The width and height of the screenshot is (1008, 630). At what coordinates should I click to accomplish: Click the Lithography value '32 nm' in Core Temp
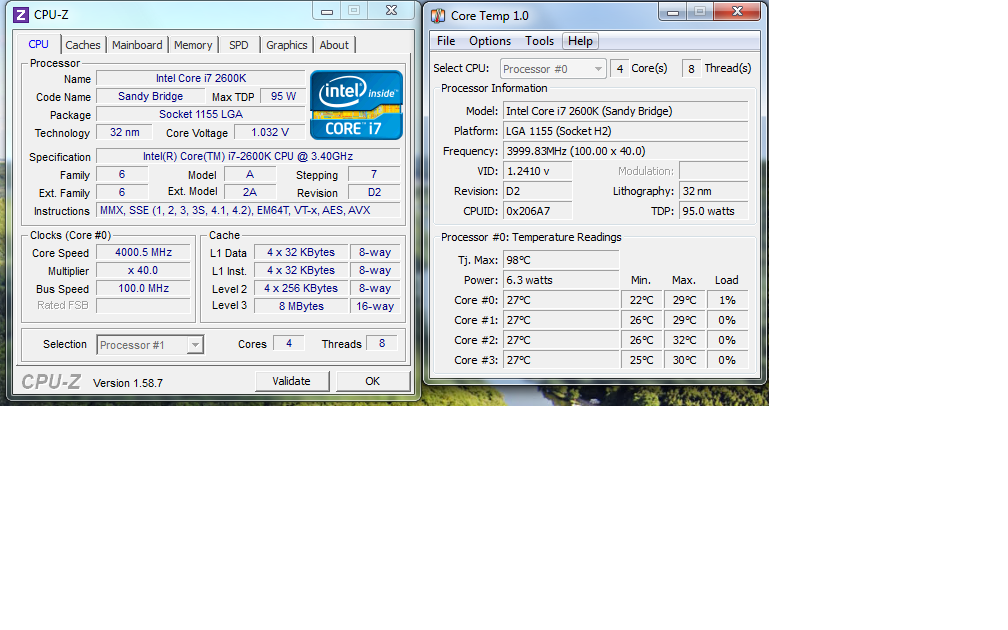714,191
